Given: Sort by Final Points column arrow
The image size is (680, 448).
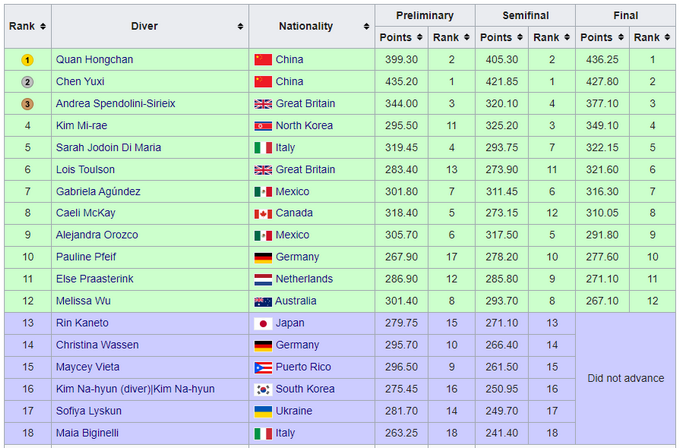Looking at the screenshot, I should click(x=620, y=38).
